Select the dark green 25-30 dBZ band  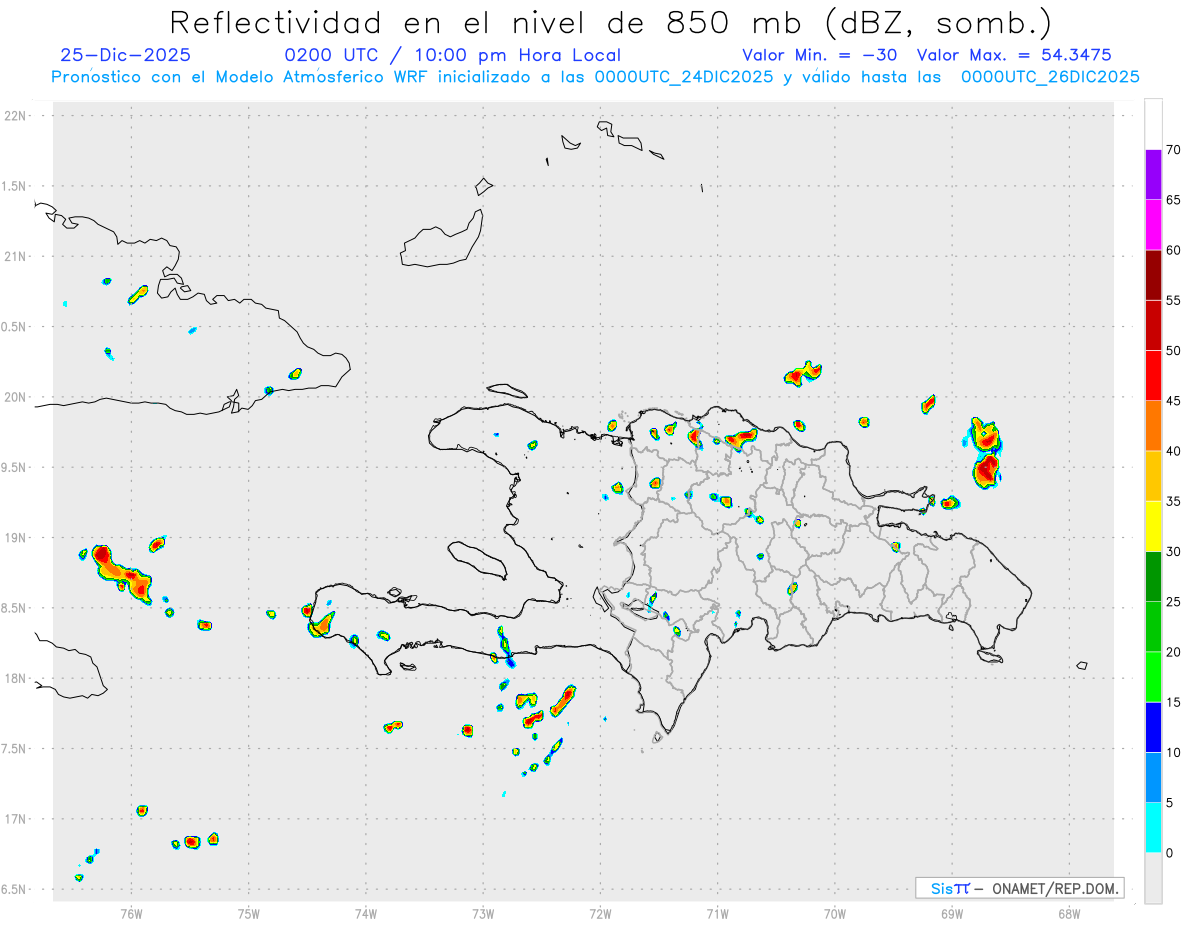point(1153,577)
